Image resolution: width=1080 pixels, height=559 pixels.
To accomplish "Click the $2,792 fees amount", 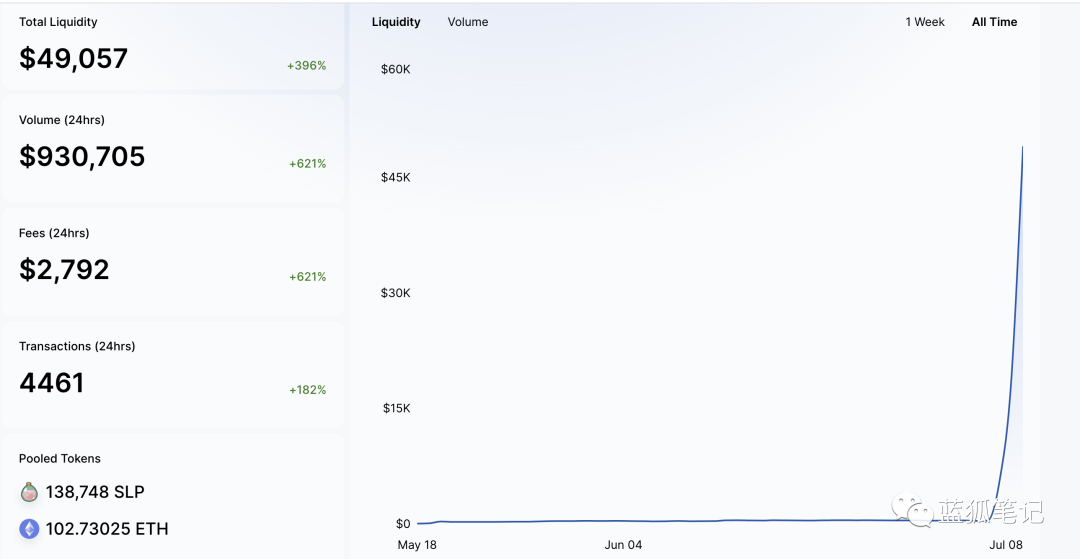I will 64,269.
